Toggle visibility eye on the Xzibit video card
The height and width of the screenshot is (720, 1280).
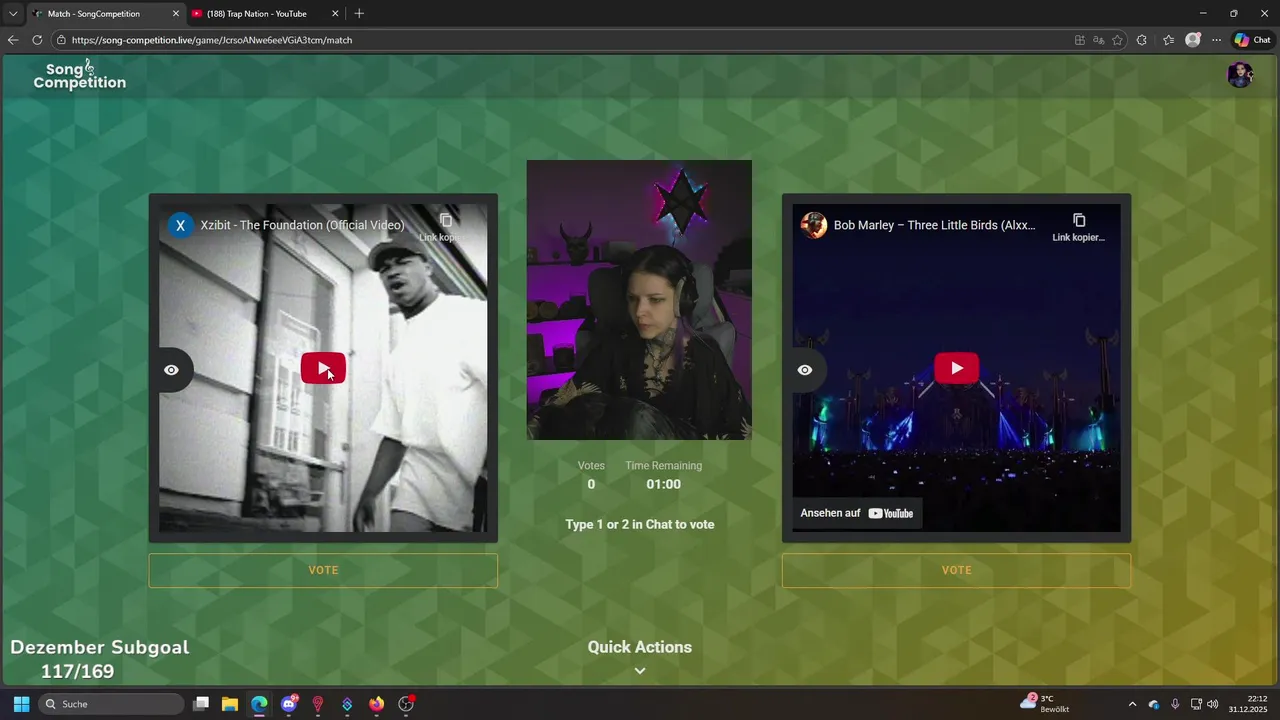[x=172, y=370]
